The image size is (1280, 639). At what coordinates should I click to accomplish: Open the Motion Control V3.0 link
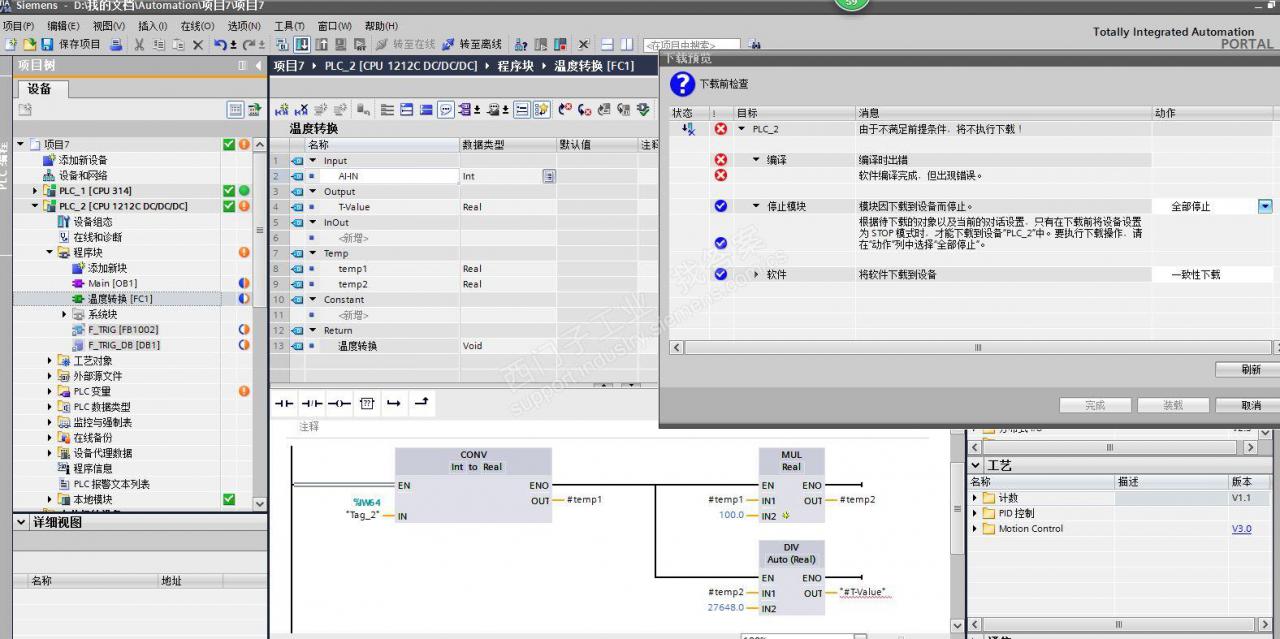click(x=1241, y=528)
